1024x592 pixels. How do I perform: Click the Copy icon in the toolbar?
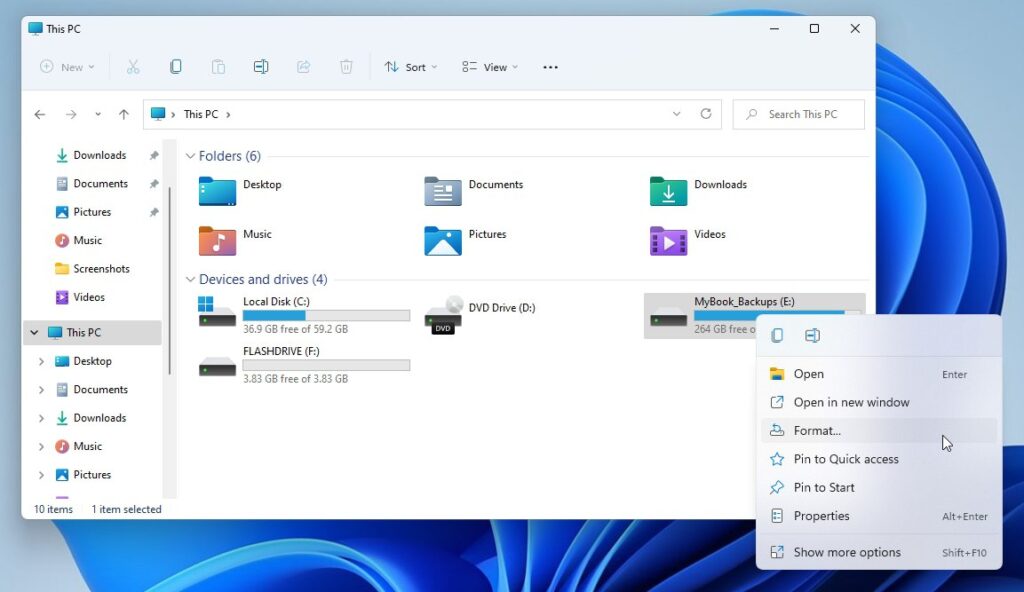click(x=176, y=66)
